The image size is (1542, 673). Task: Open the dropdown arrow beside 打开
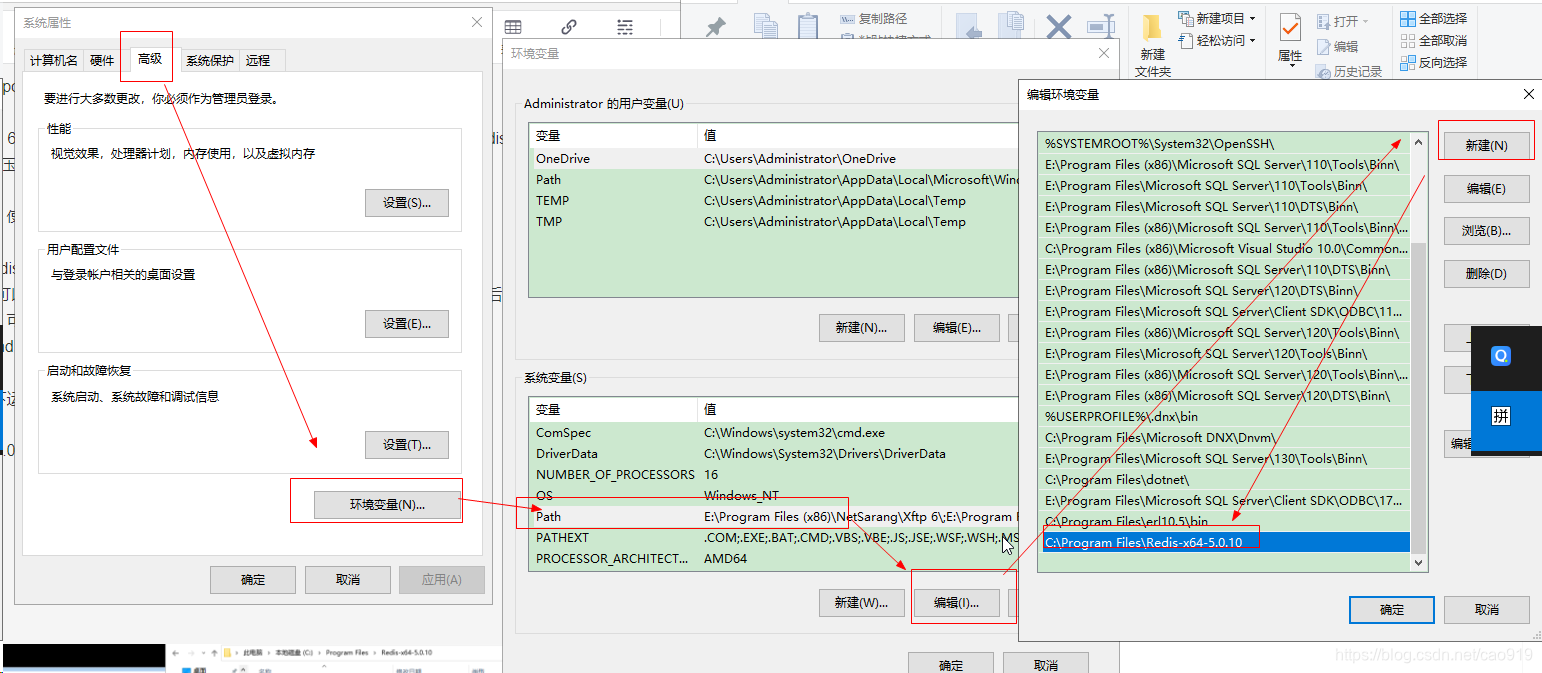pyautogui.click(x=1366, y=21)
